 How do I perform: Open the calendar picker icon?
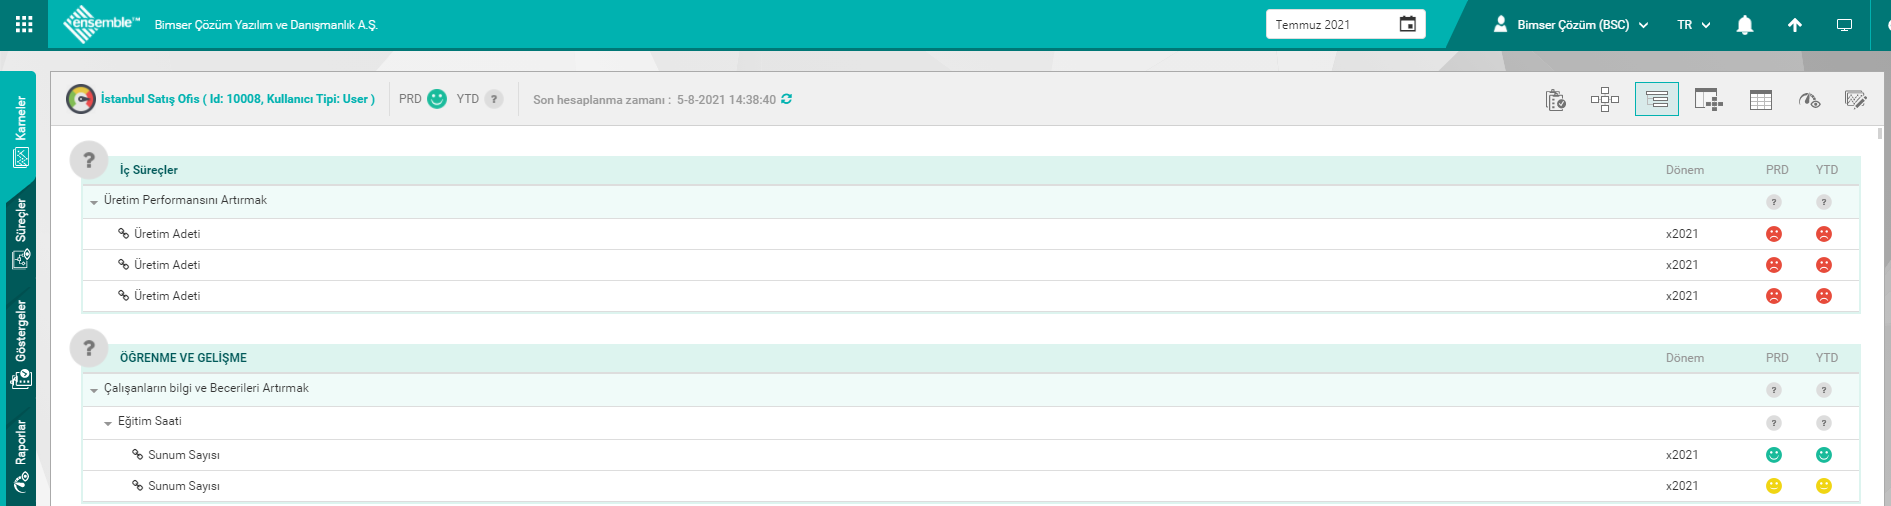pos(1407,24)
